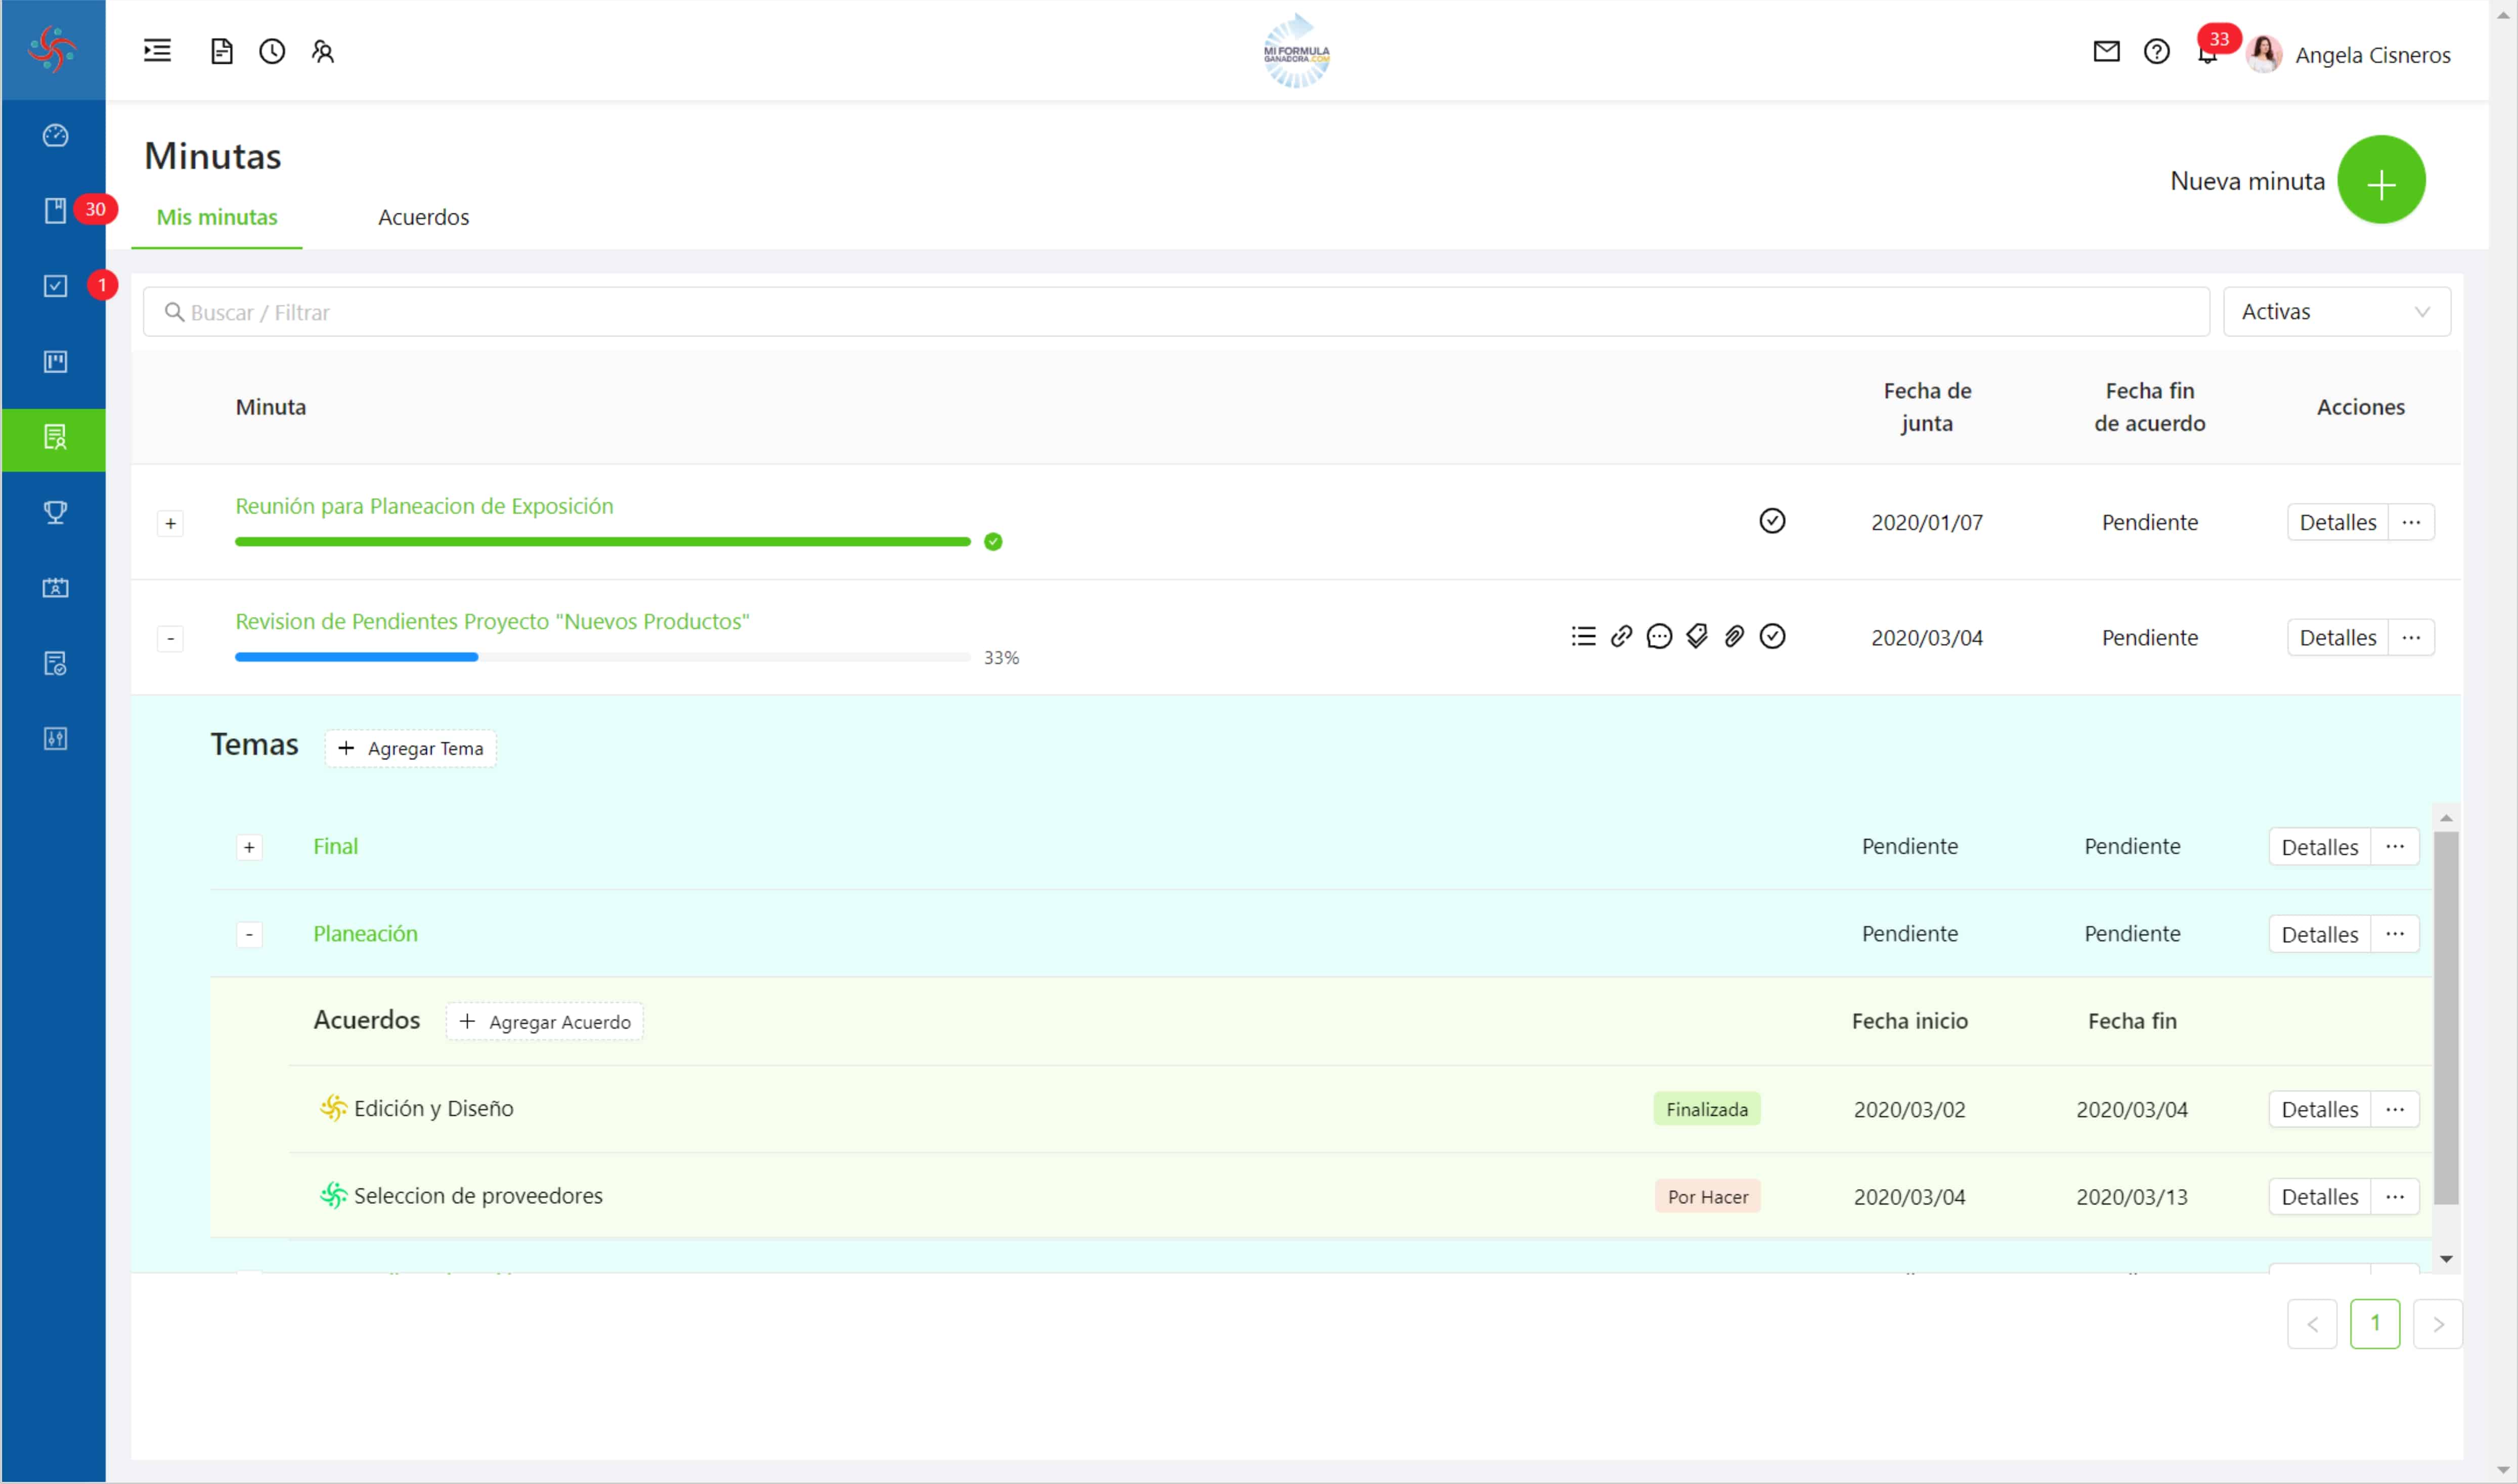Click the Temas list scrollbar thumb
The height and width of the screenshot is (1484, 2518).
(2445, 1017)
